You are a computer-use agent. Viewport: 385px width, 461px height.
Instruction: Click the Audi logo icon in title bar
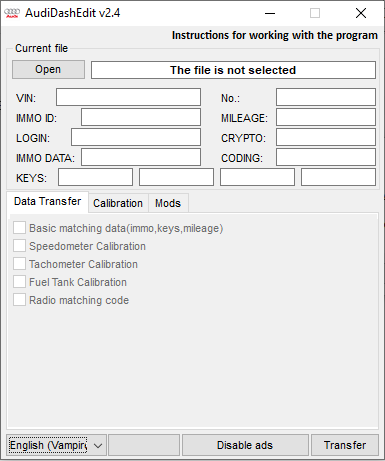pos(12,13)
